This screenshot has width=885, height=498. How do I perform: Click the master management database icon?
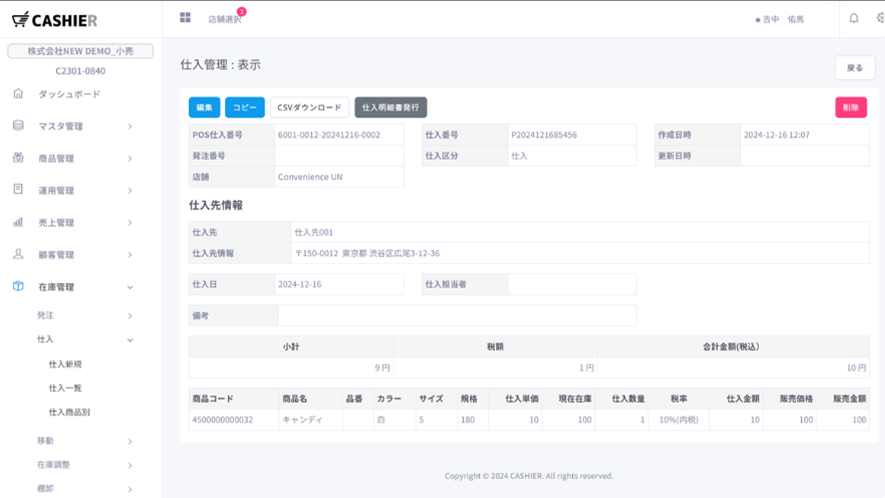18,126
